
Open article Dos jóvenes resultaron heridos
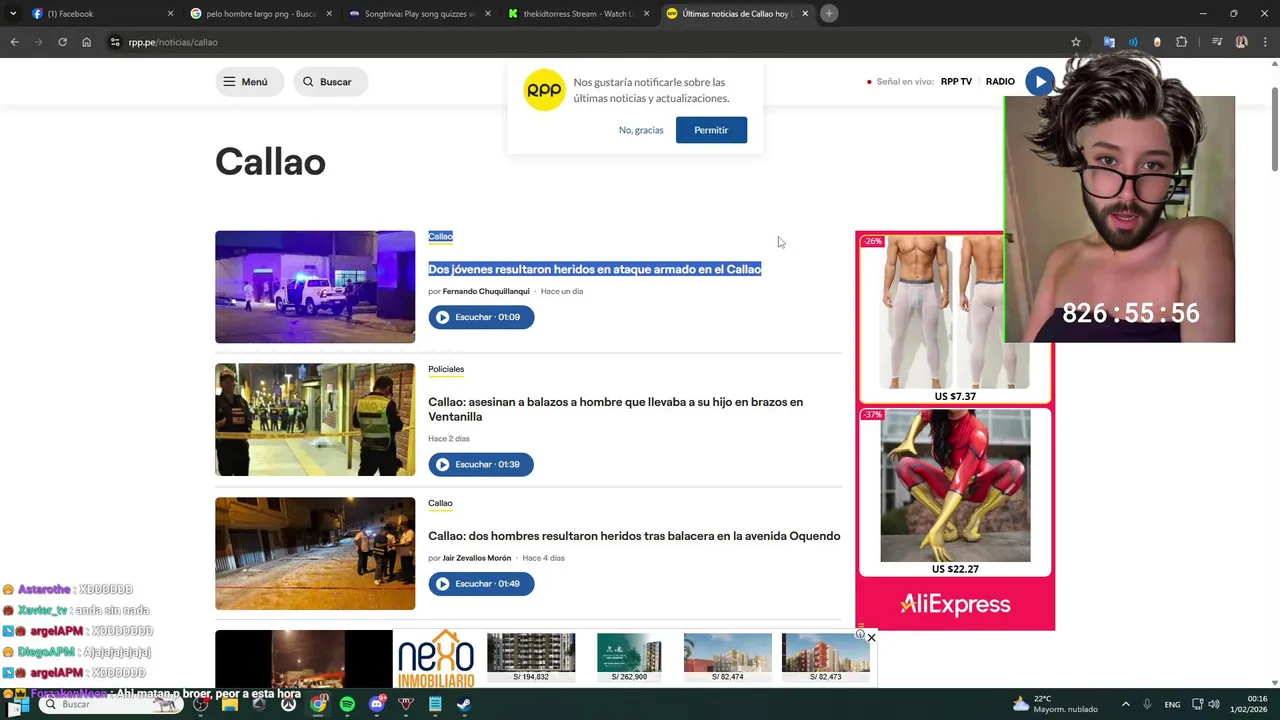tap(595, 269)
